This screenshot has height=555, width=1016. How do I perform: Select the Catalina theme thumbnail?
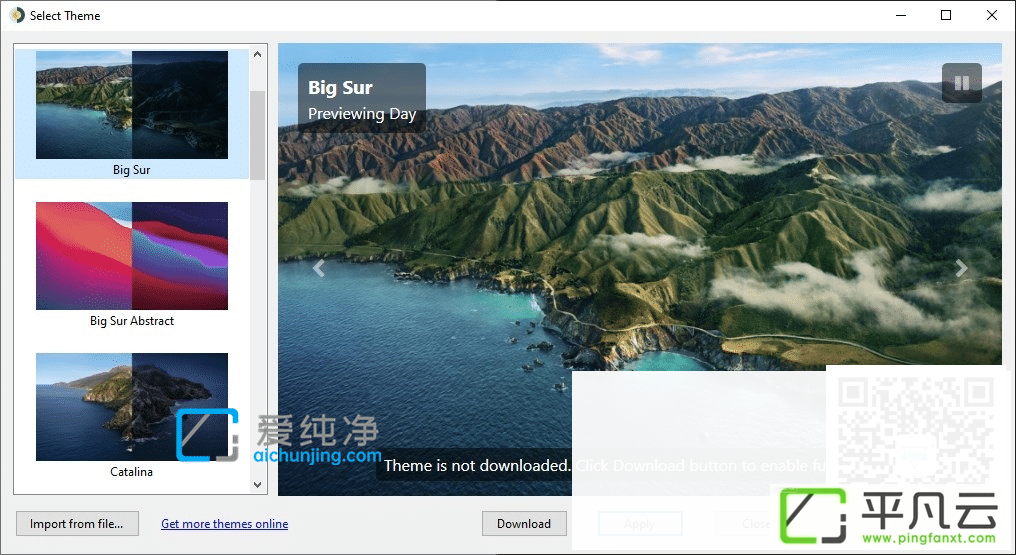tap(132, 407)
